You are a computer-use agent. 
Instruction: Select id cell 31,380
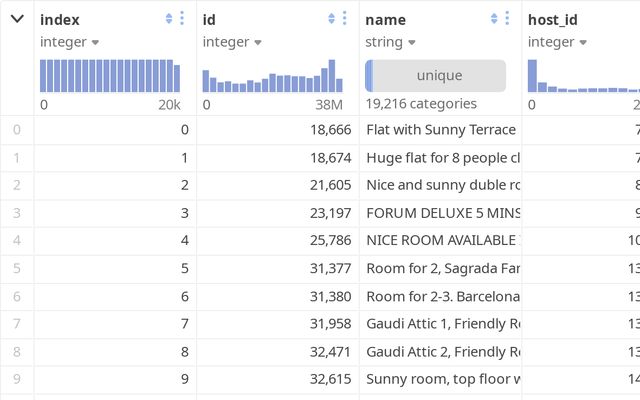(x=278, y=296)
